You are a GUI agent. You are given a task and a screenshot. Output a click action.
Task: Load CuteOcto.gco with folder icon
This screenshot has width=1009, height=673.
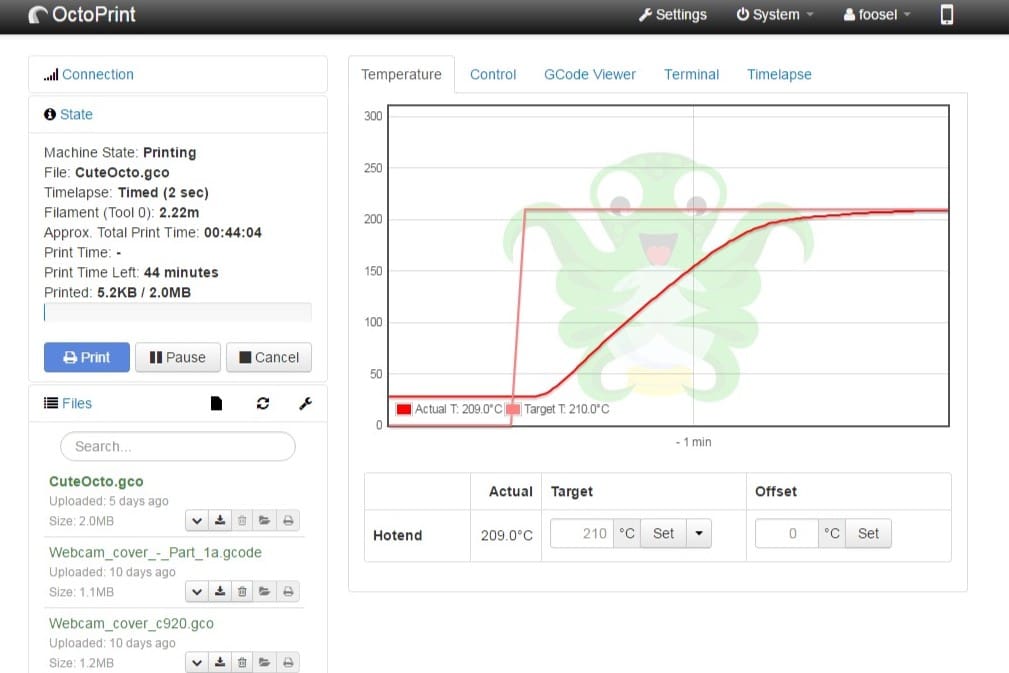(264, 521)
